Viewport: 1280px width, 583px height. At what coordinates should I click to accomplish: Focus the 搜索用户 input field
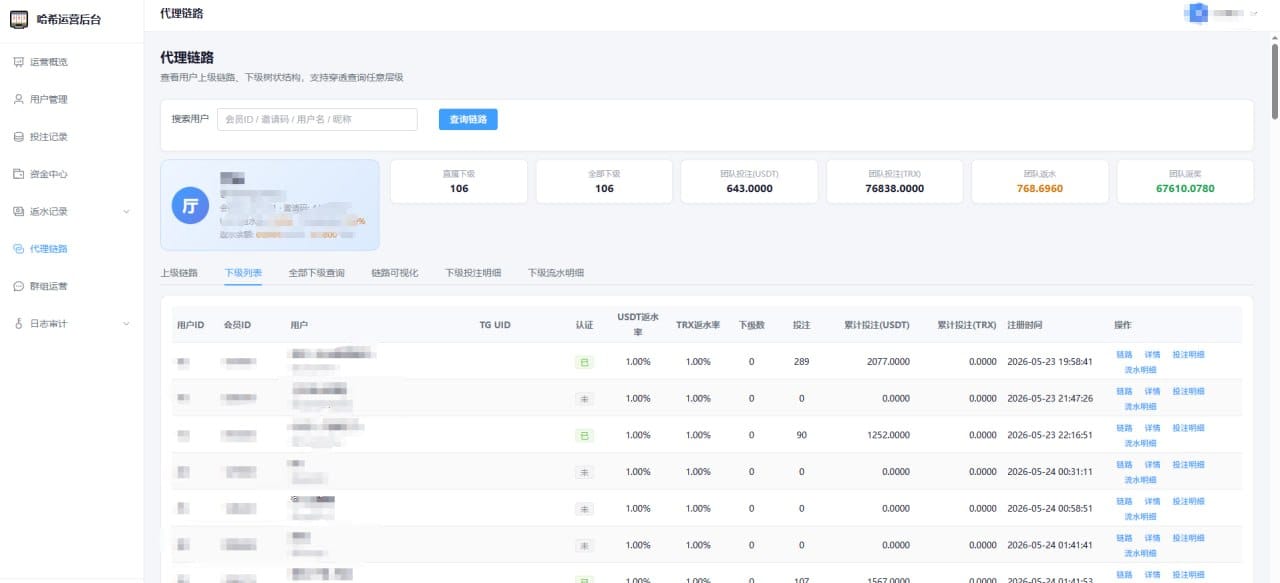point(317,119)
